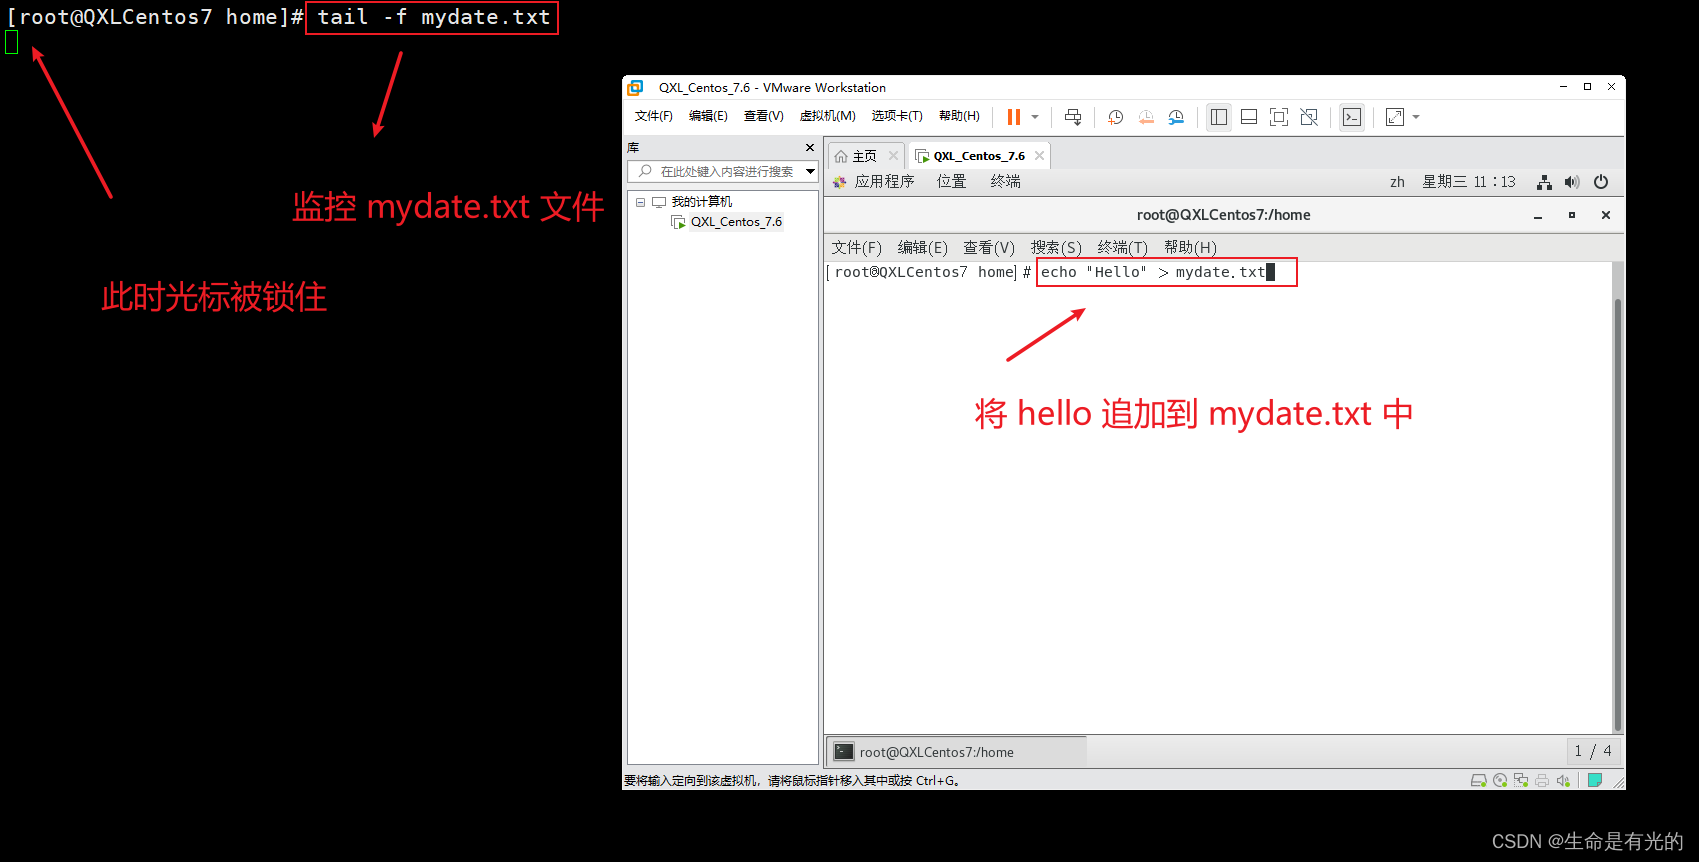
Task: Open the power options dropdown beside pause
Action: click(1035, 117)
